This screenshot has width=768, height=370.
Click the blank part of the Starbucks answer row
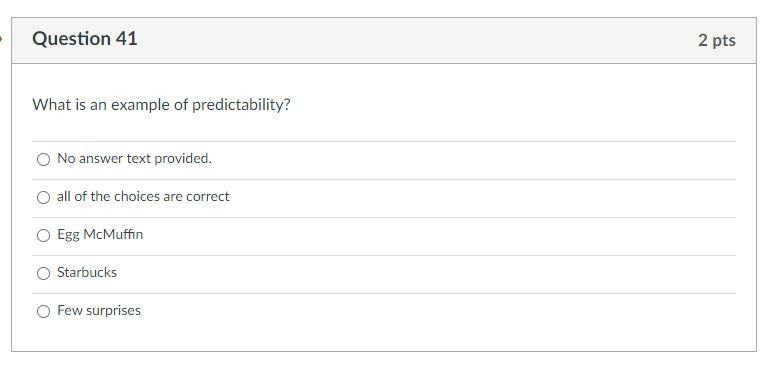pos(426,273)
